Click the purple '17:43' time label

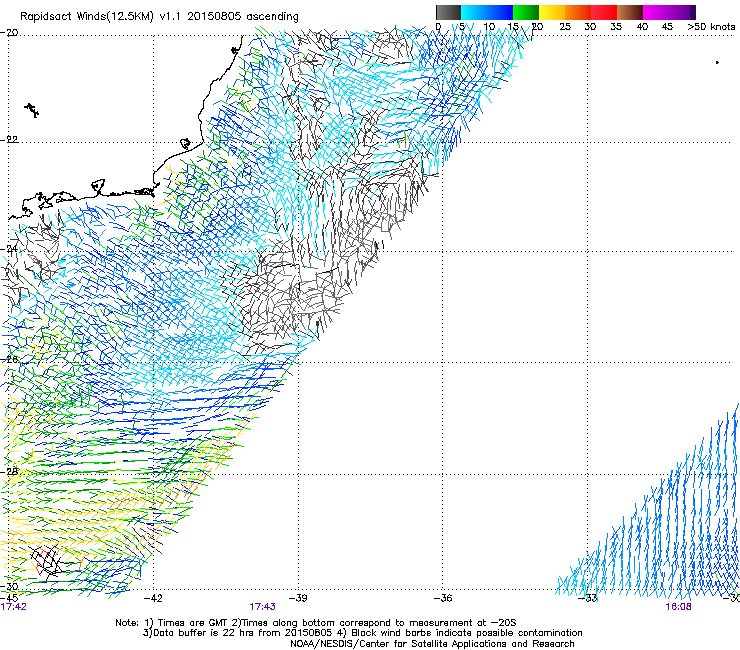coord(262,607)
